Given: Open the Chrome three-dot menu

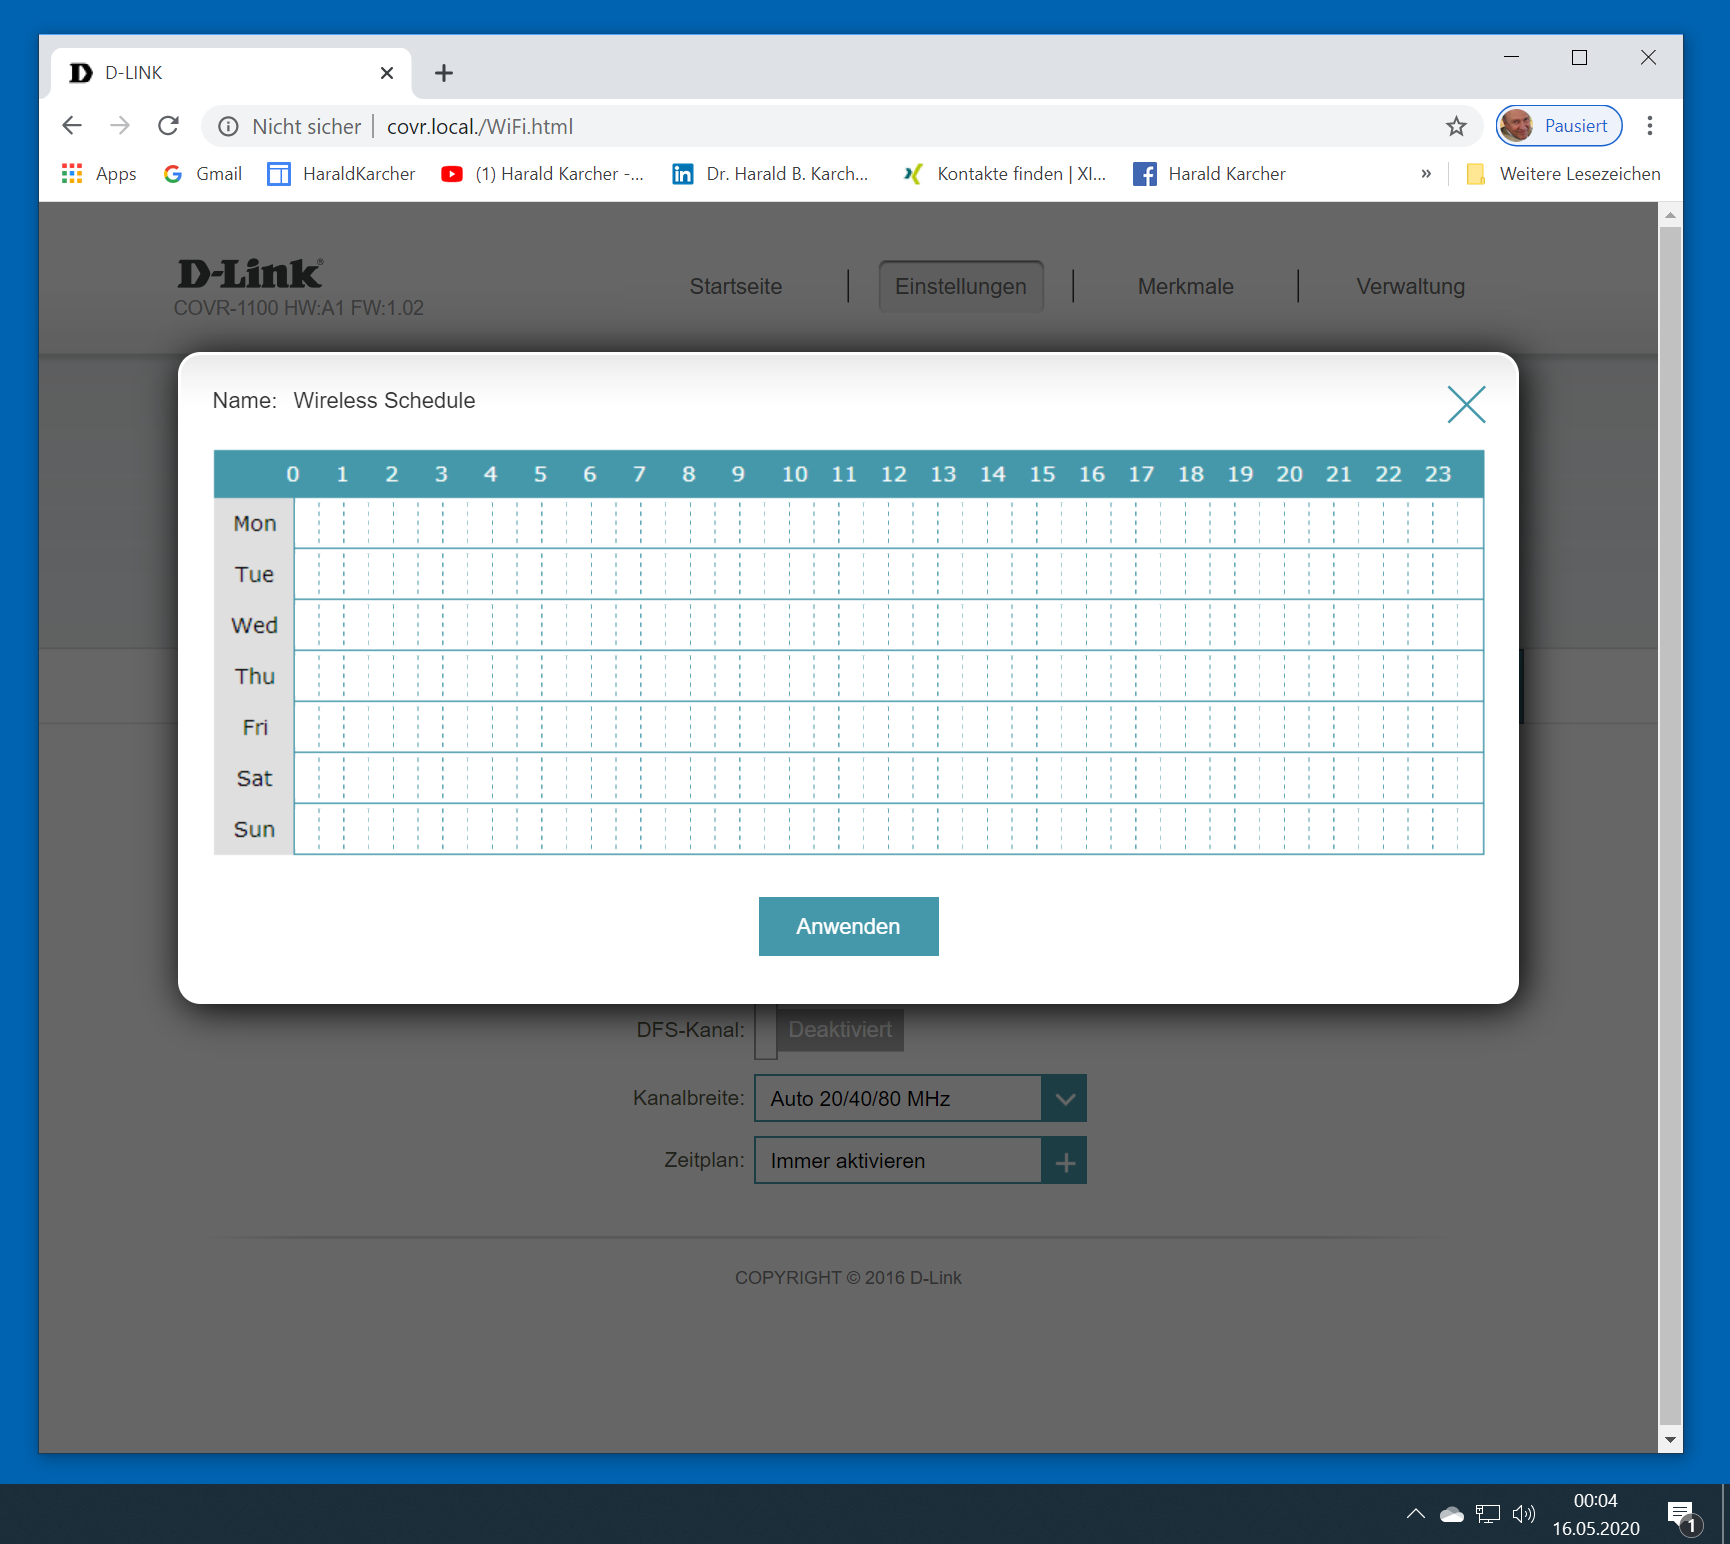Looking at the screenshot, I should pyautogui.click(x=1650, y=126).
